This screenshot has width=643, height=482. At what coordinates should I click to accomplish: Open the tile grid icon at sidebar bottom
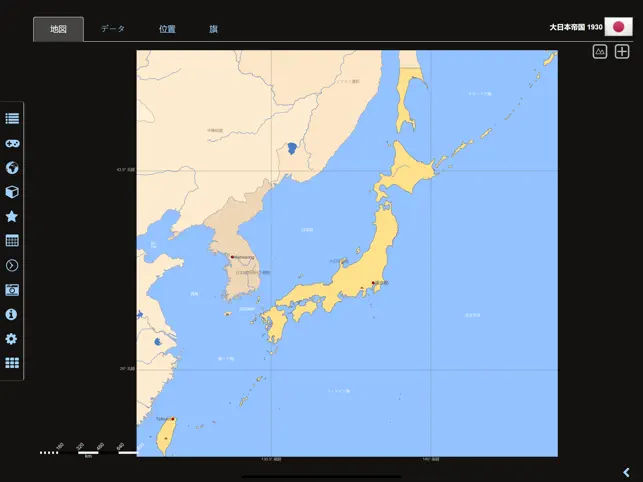point(12,363)
